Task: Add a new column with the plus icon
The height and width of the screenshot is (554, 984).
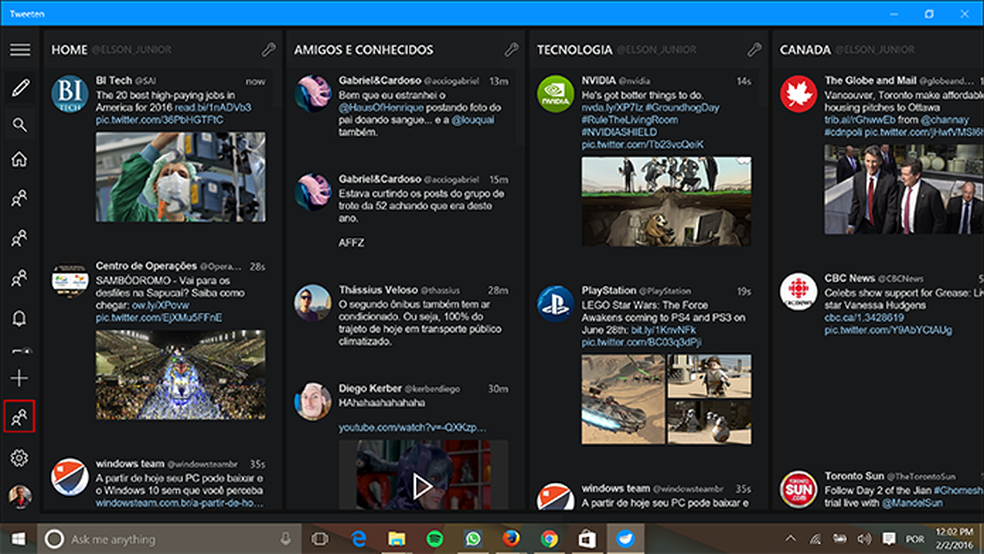Action: pyautogui.click(x=19, y=378)
